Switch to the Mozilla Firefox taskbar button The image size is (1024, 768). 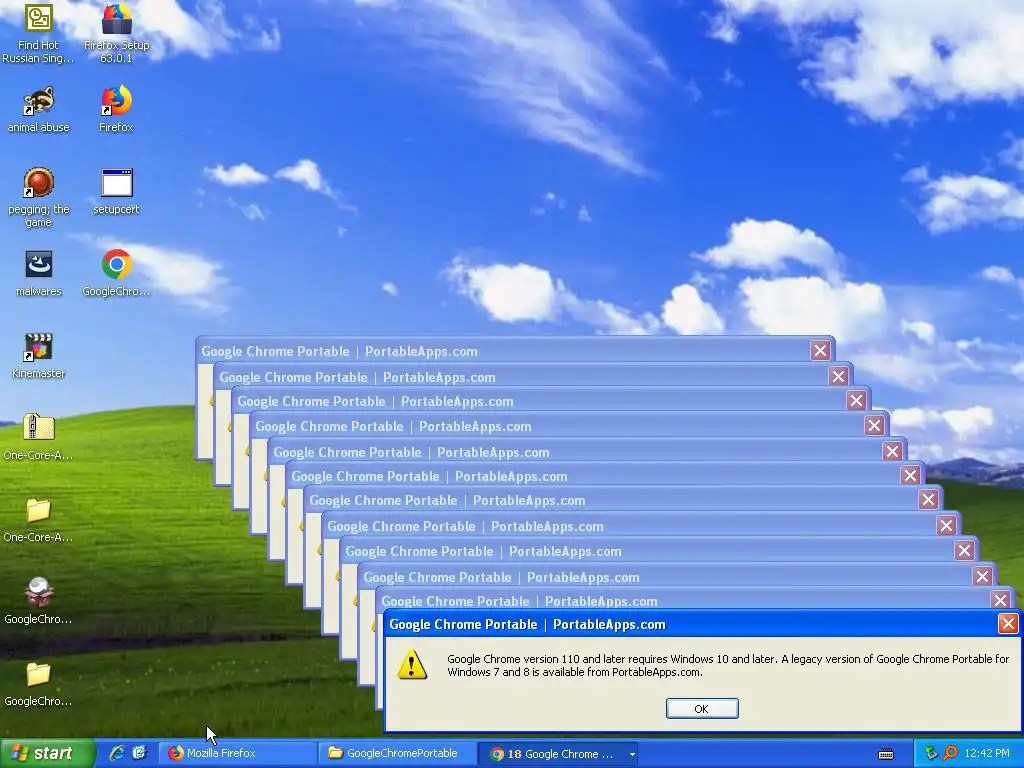[238, 753]
